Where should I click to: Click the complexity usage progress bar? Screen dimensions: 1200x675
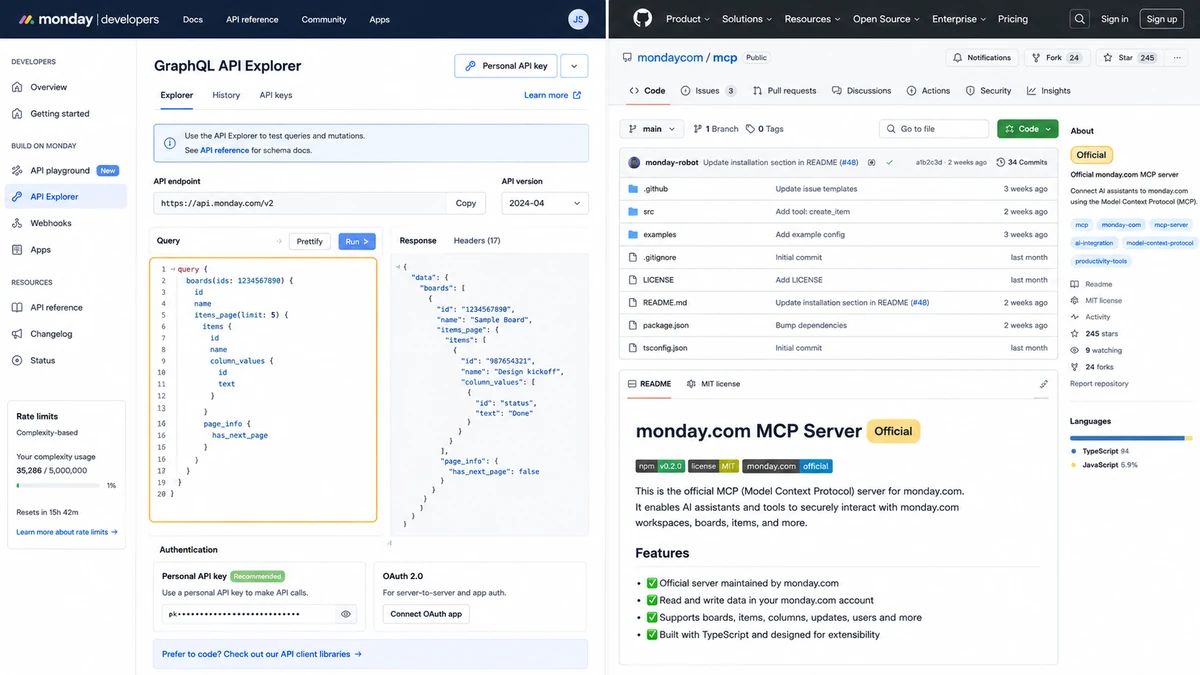coord(59,485)
